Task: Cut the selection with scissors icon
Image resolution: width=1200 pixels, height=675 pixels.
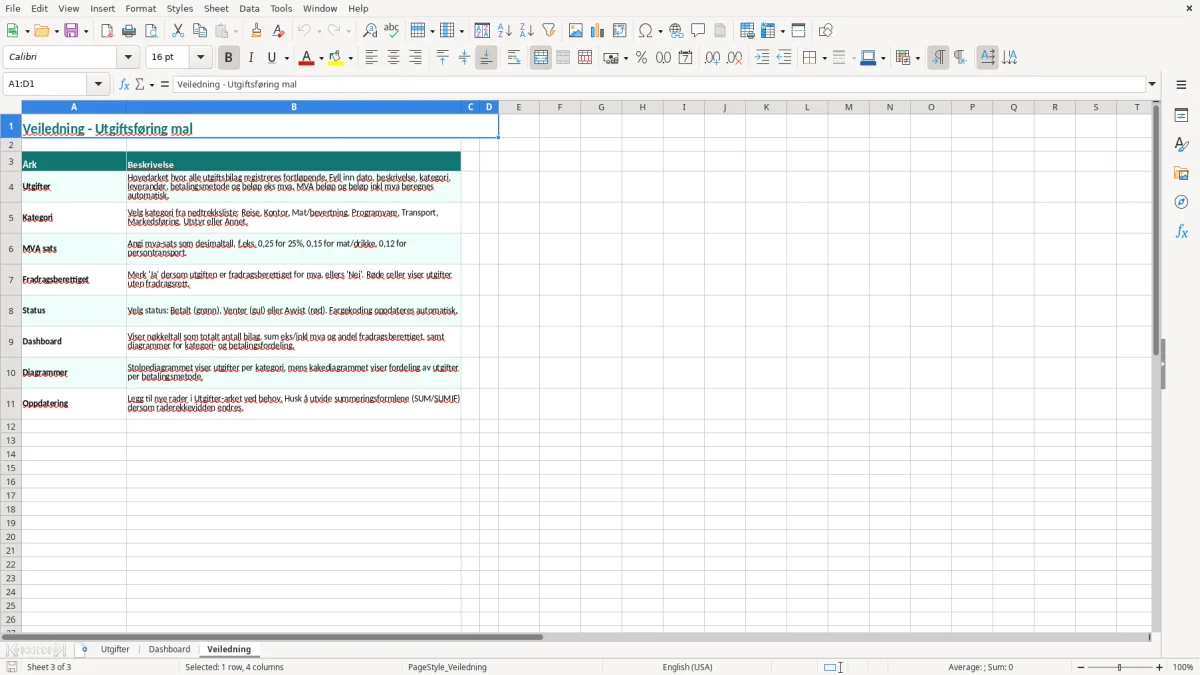Action: tap(178, 31)
